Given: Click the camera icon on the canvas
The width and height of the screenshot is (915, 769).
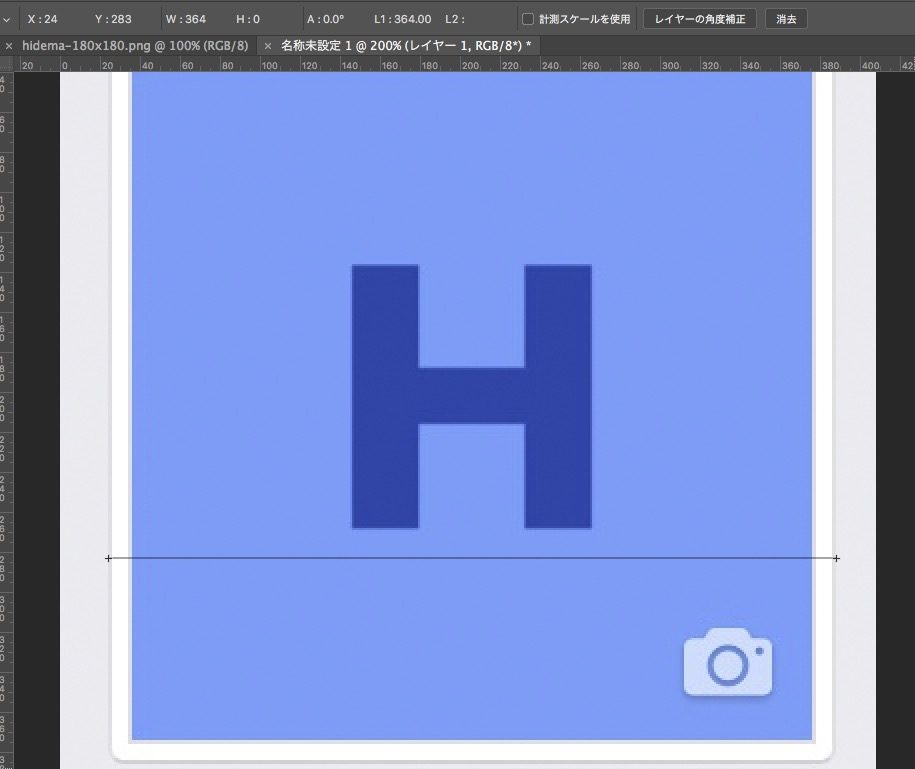Looking at the screenshot, I should [728, 662].
